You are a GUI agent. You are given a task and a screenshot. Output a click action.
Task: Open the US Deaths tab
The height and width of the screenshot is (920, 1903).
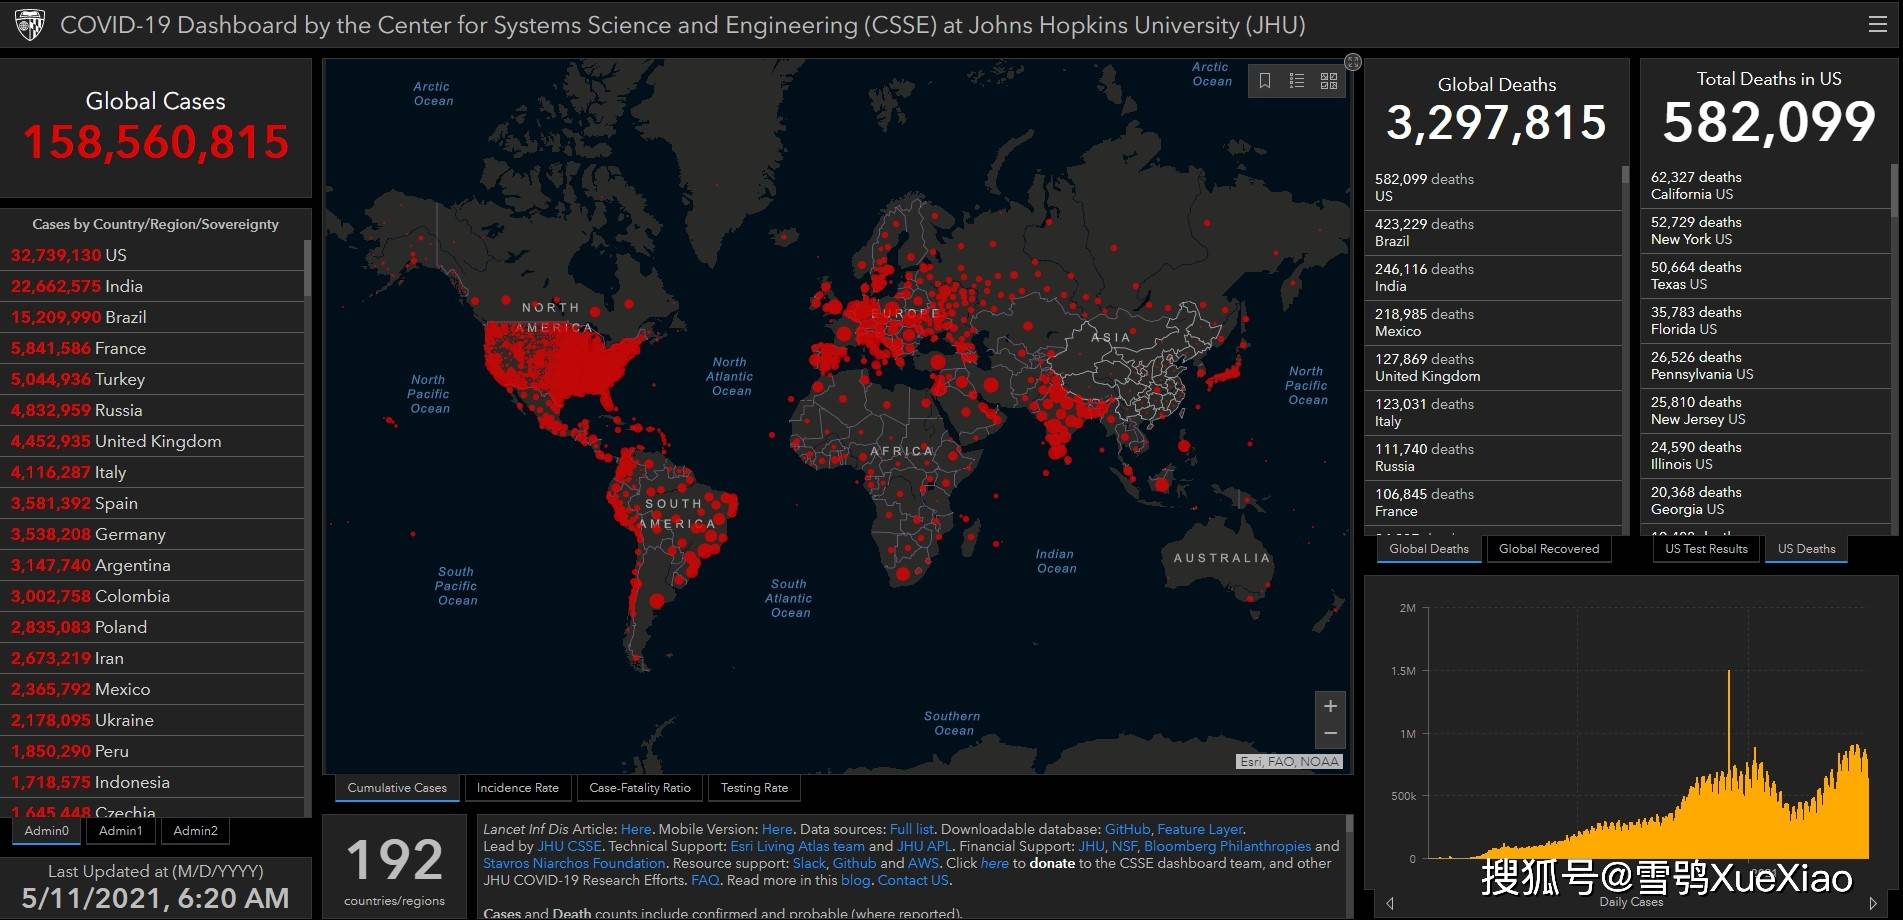[x=1806, y=549]
